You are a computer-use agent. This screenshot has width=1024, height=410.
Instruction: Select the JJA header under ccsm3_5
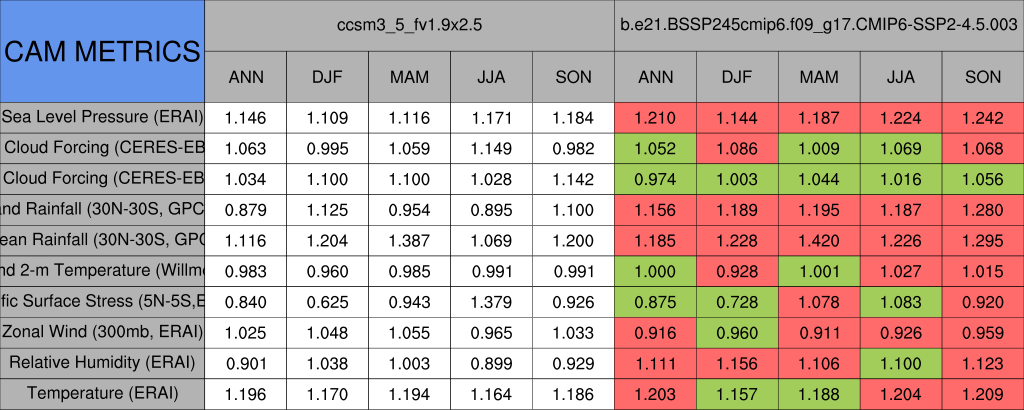tap(491, 77)
